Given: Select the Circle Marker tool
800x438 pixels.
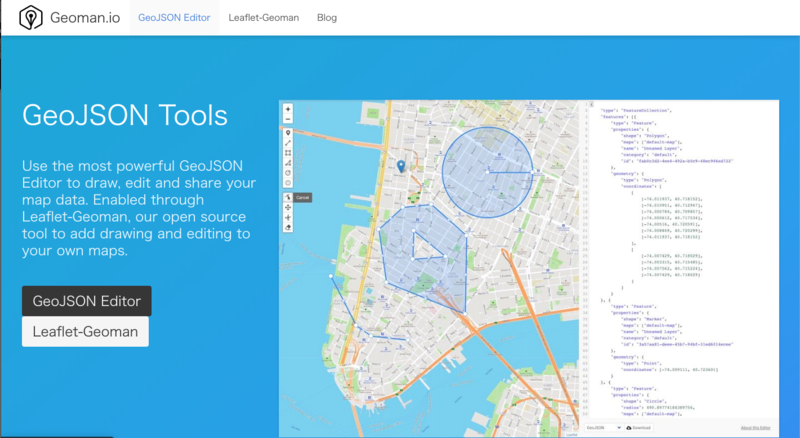Looking at the screenshot, I should (x=288, y=183).
